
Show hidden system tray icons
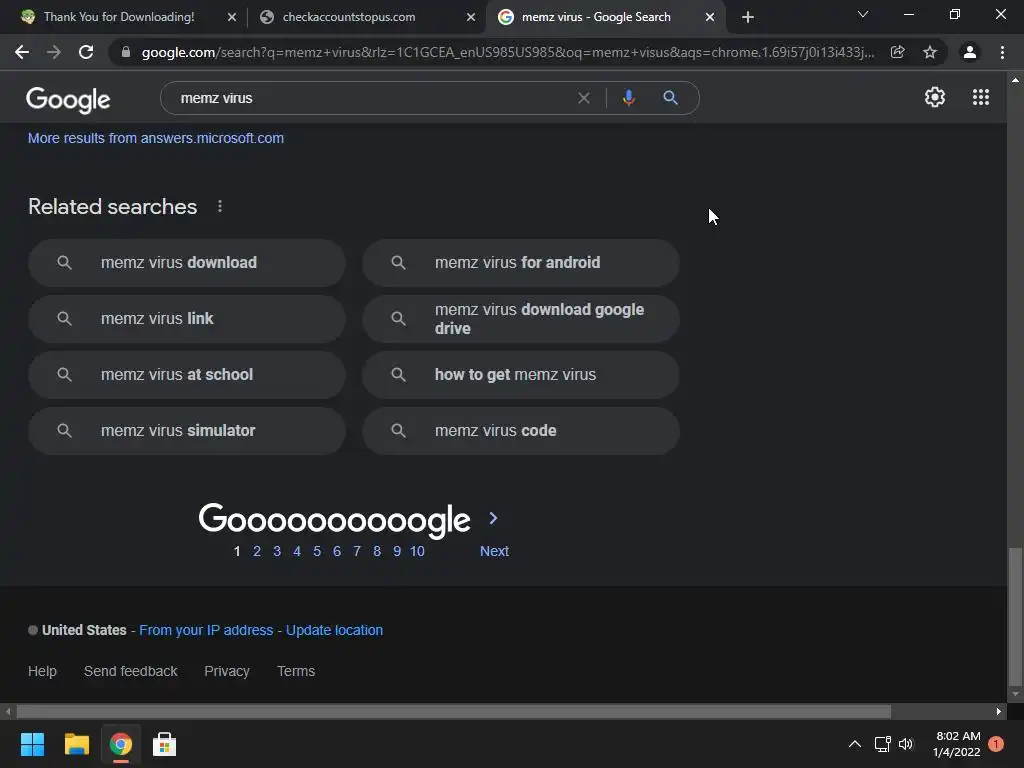854,744
